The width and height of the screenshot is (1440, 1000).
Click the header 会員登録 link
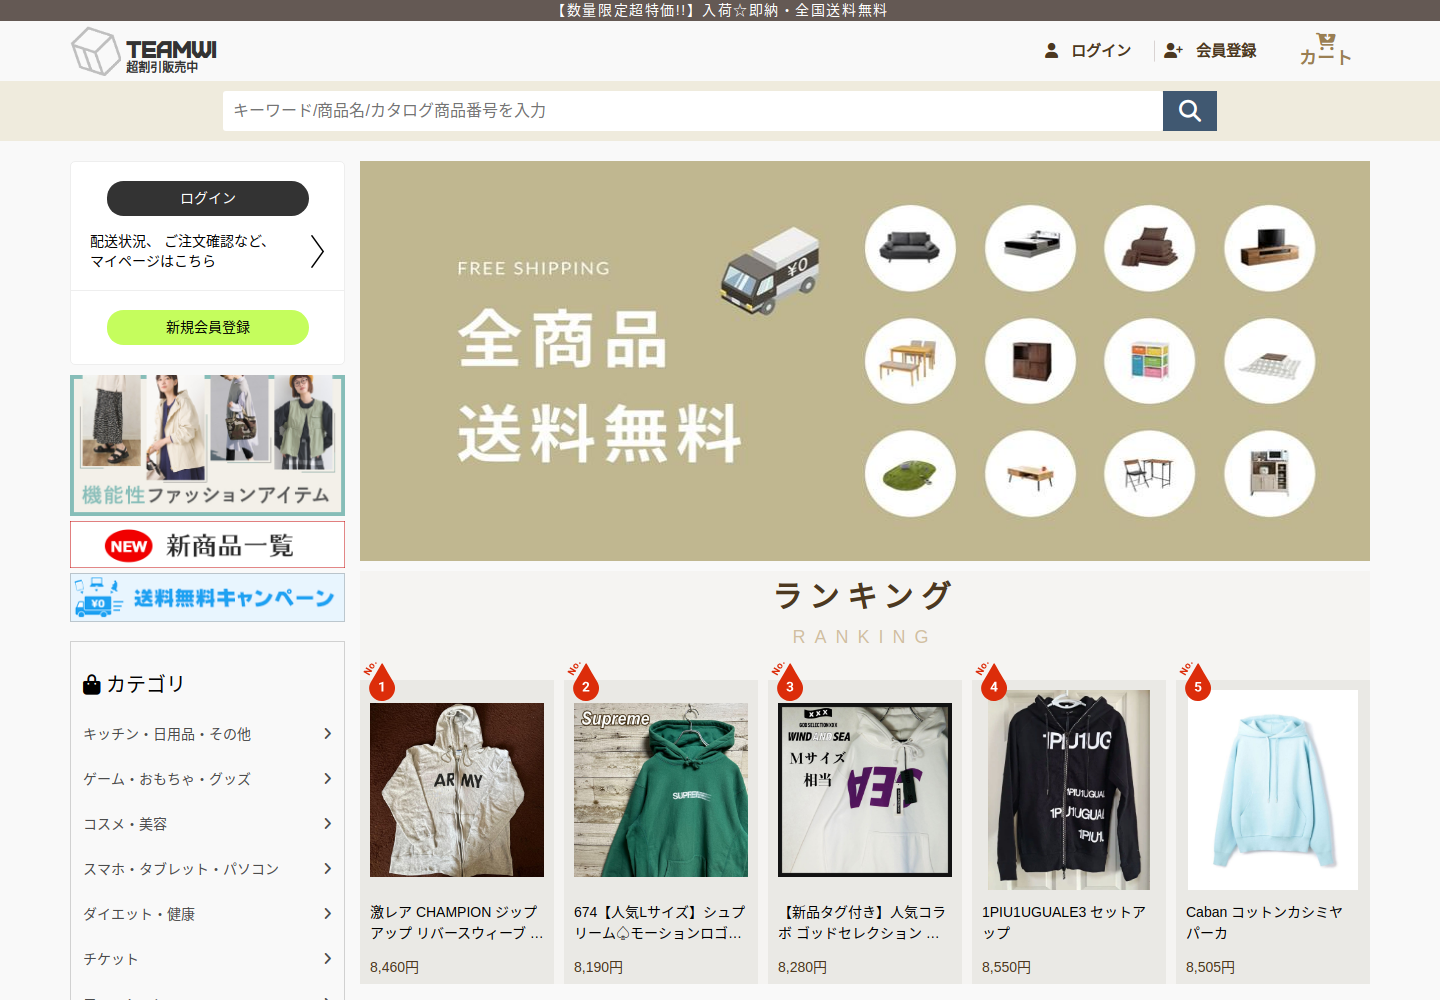coord(1210,50)
